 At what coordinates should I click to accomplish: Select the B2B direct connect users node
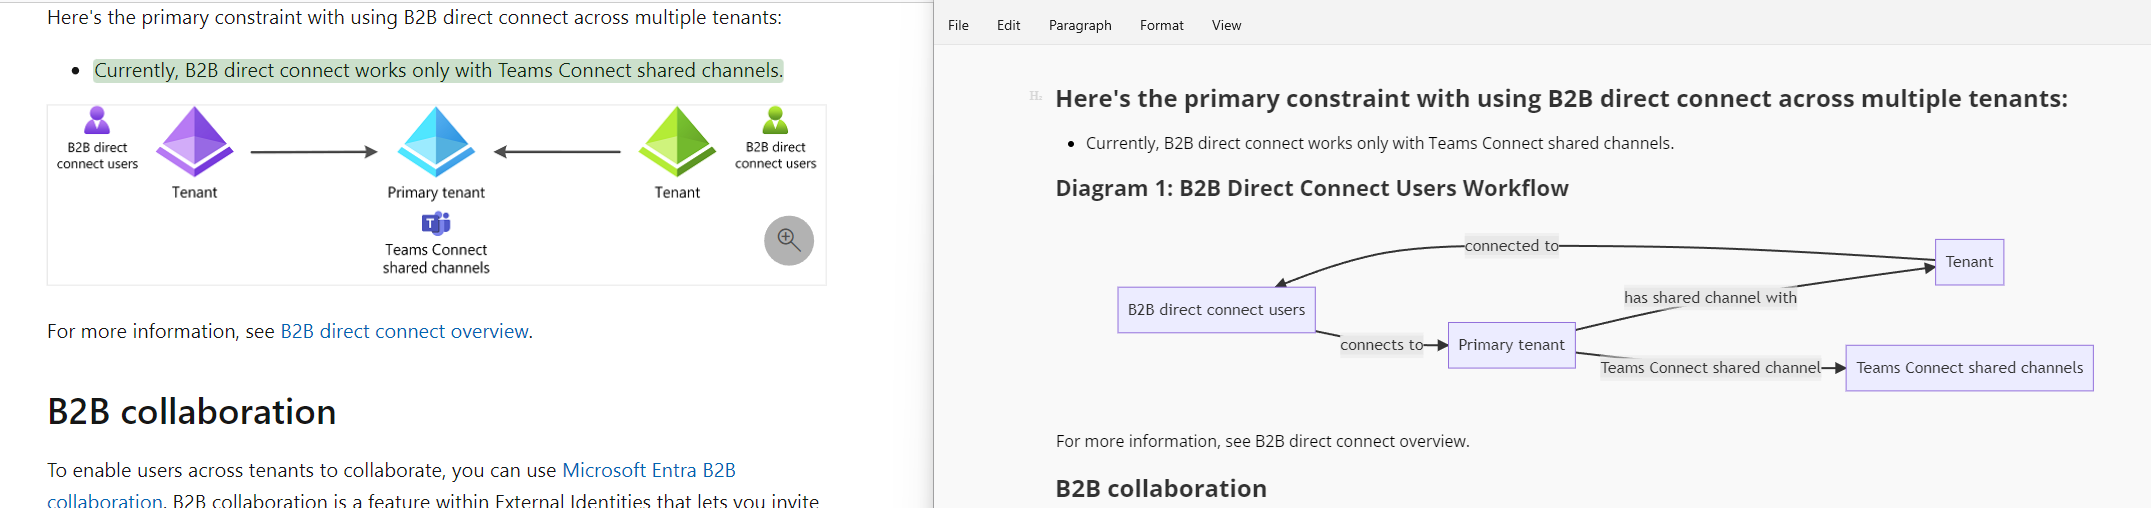pos(1216,310)
